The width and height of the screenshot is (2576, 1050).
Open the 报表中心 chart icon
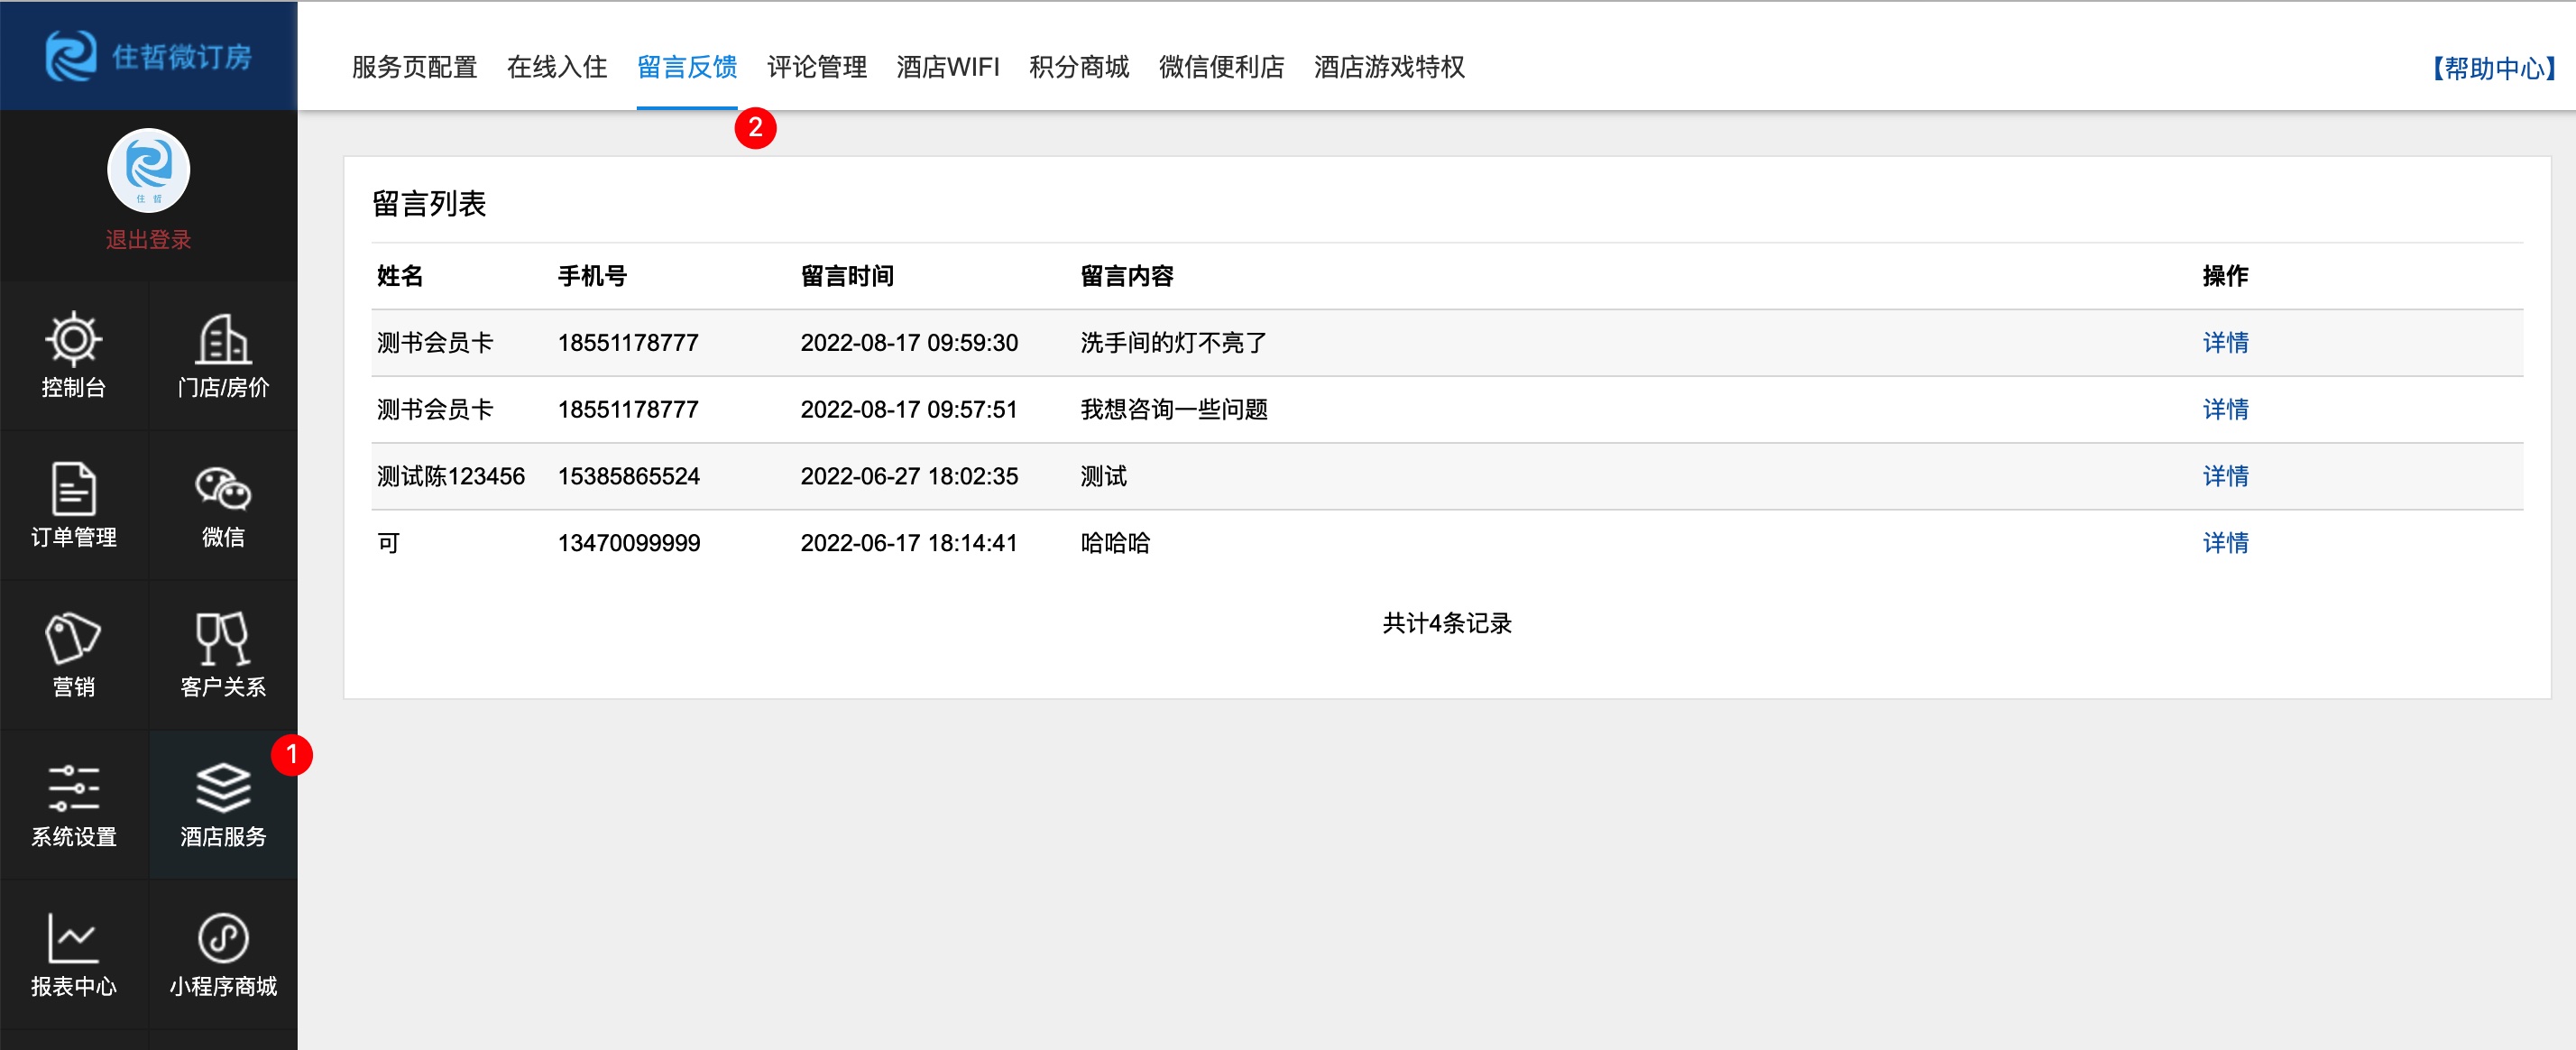point(73,940)
